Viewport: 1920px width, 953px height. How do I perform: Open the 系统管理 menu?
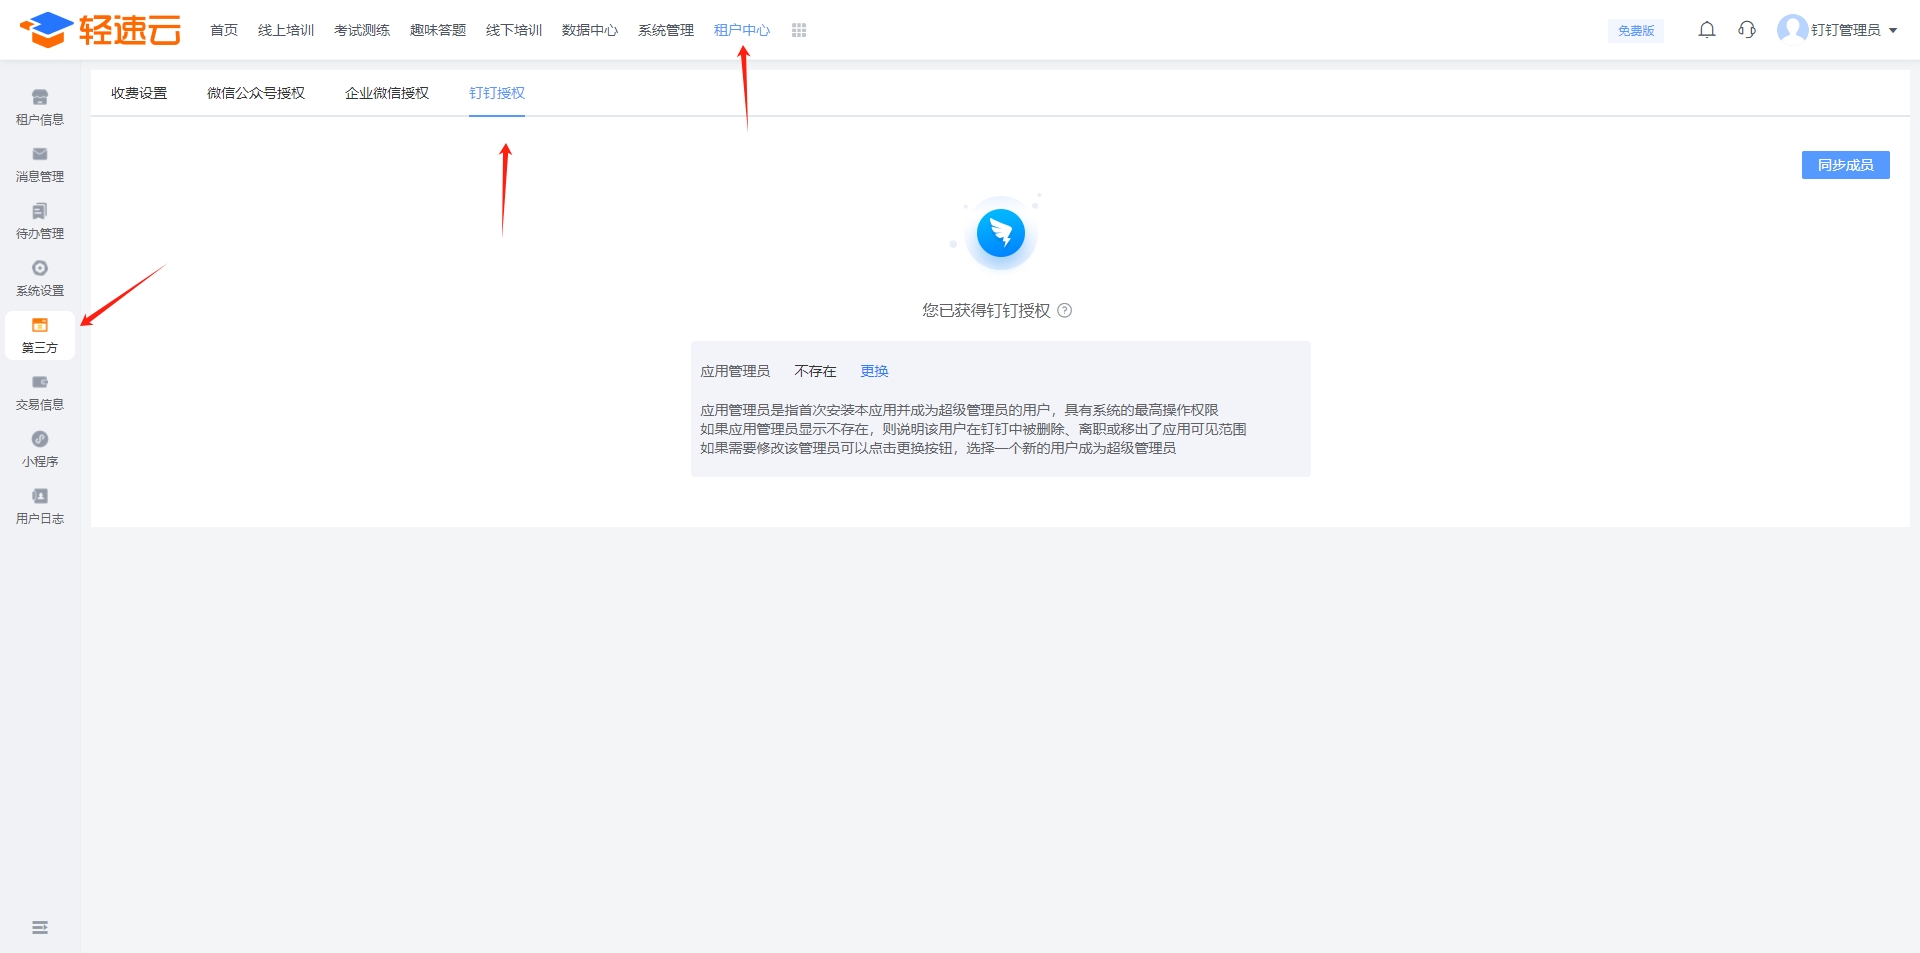coord(666,30)
